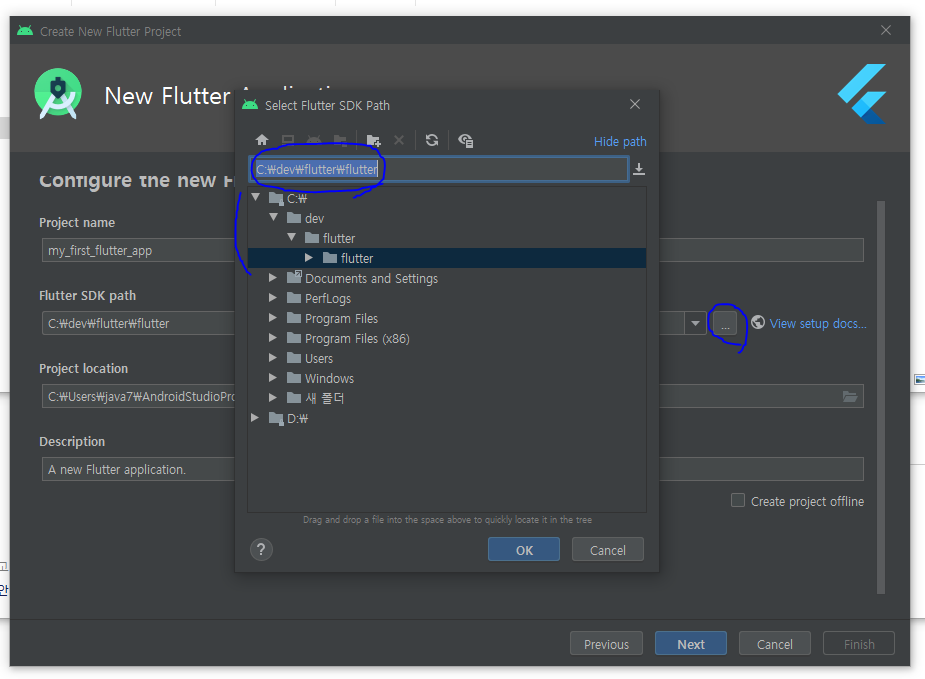Select the PerfLogs folder row
The width and height of the screenshot is (925, 679).
[447, 299]
